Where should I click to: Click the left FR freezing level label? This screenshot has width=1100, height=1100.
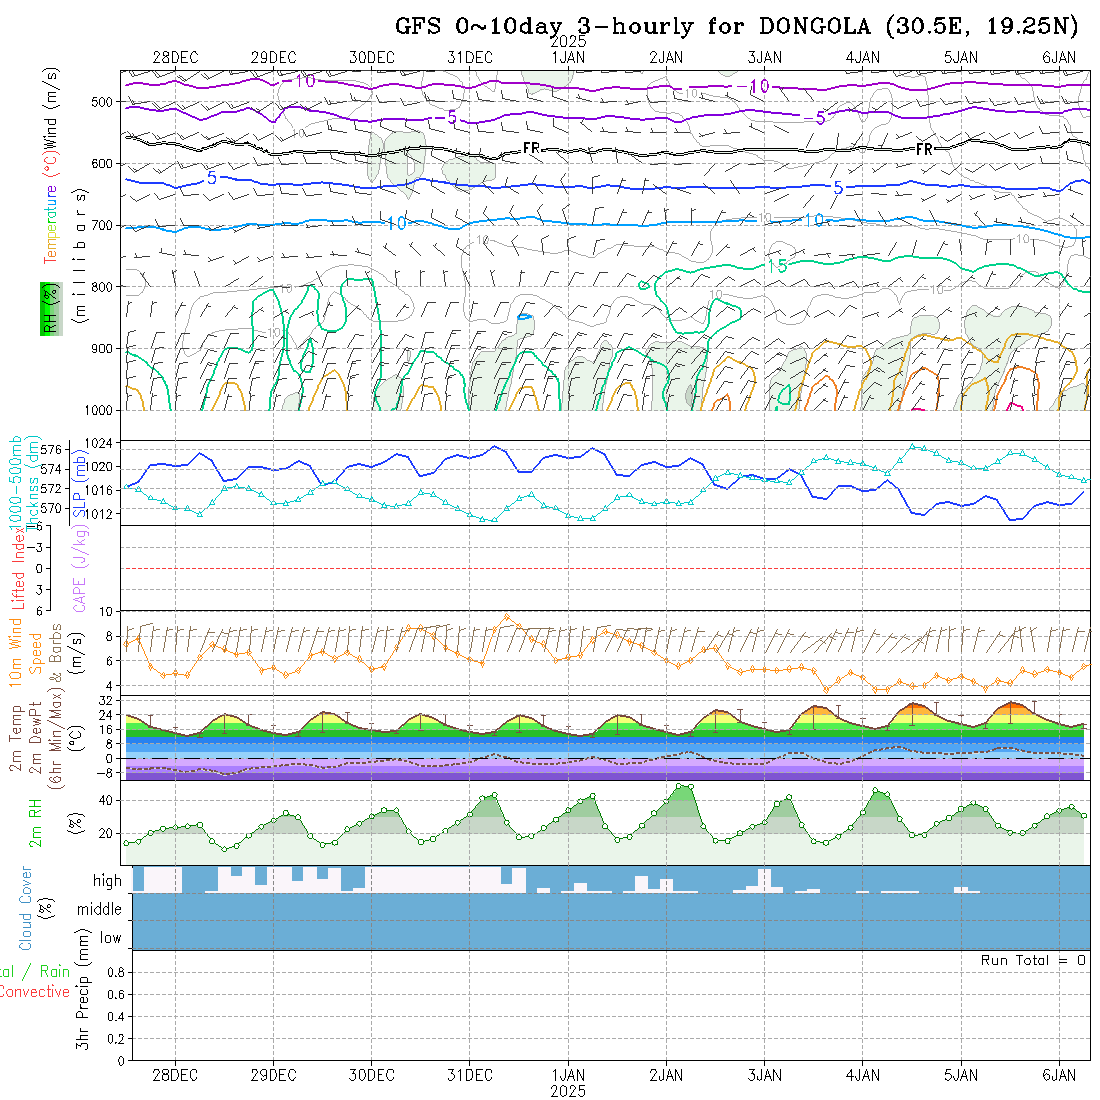click(532, 148)
